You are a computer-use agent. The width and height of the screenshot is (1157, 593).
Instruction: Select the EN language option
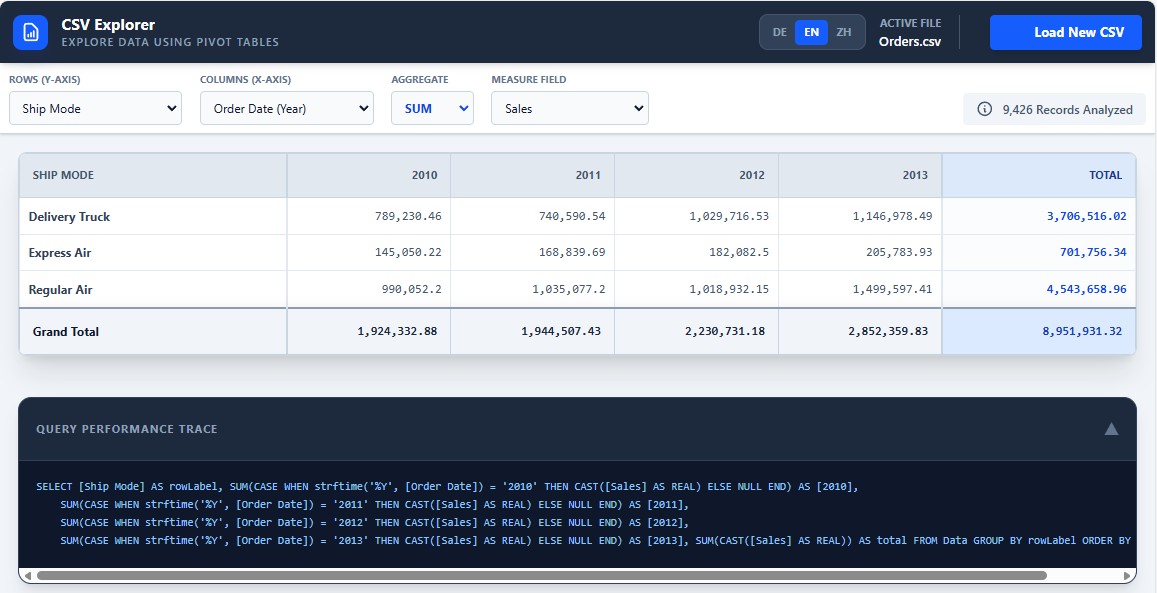(812, 32)
